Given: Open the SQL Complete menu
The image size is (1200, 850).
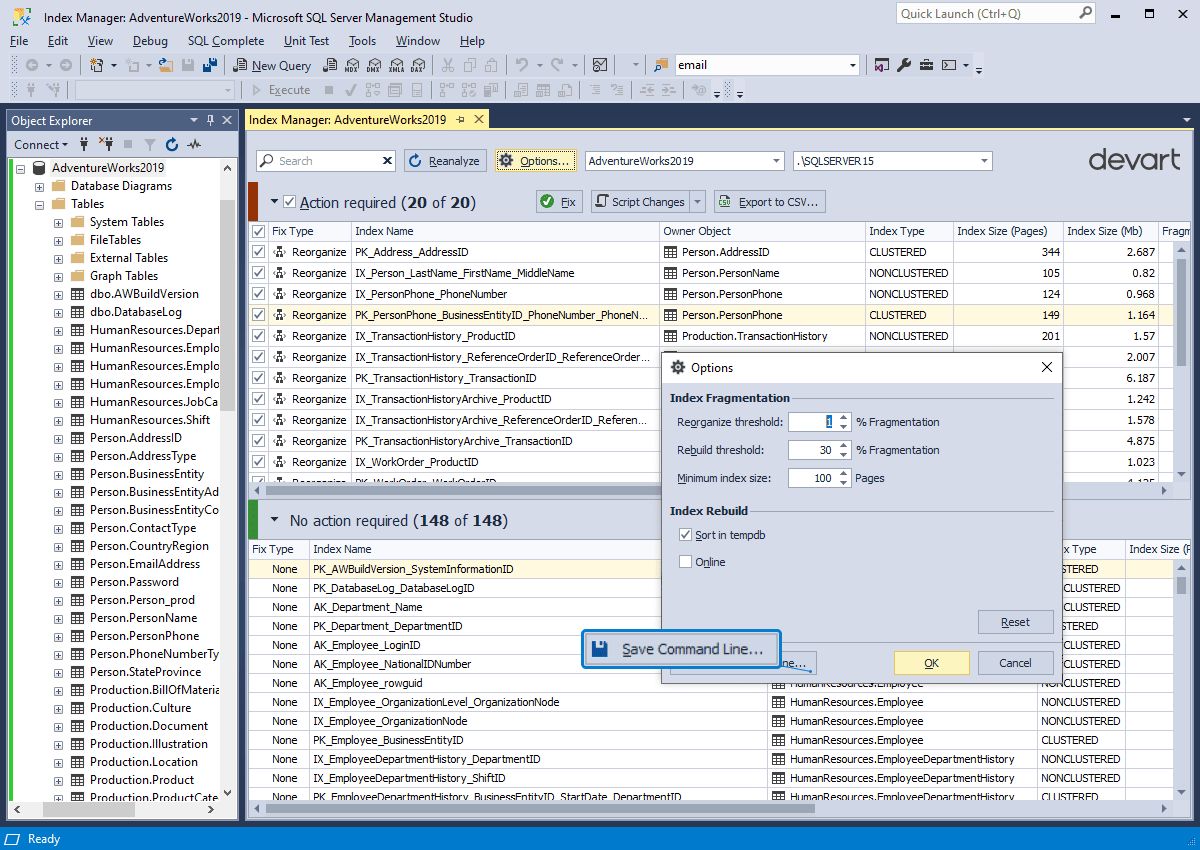Looking at the screenshot, I should [225, 41].
